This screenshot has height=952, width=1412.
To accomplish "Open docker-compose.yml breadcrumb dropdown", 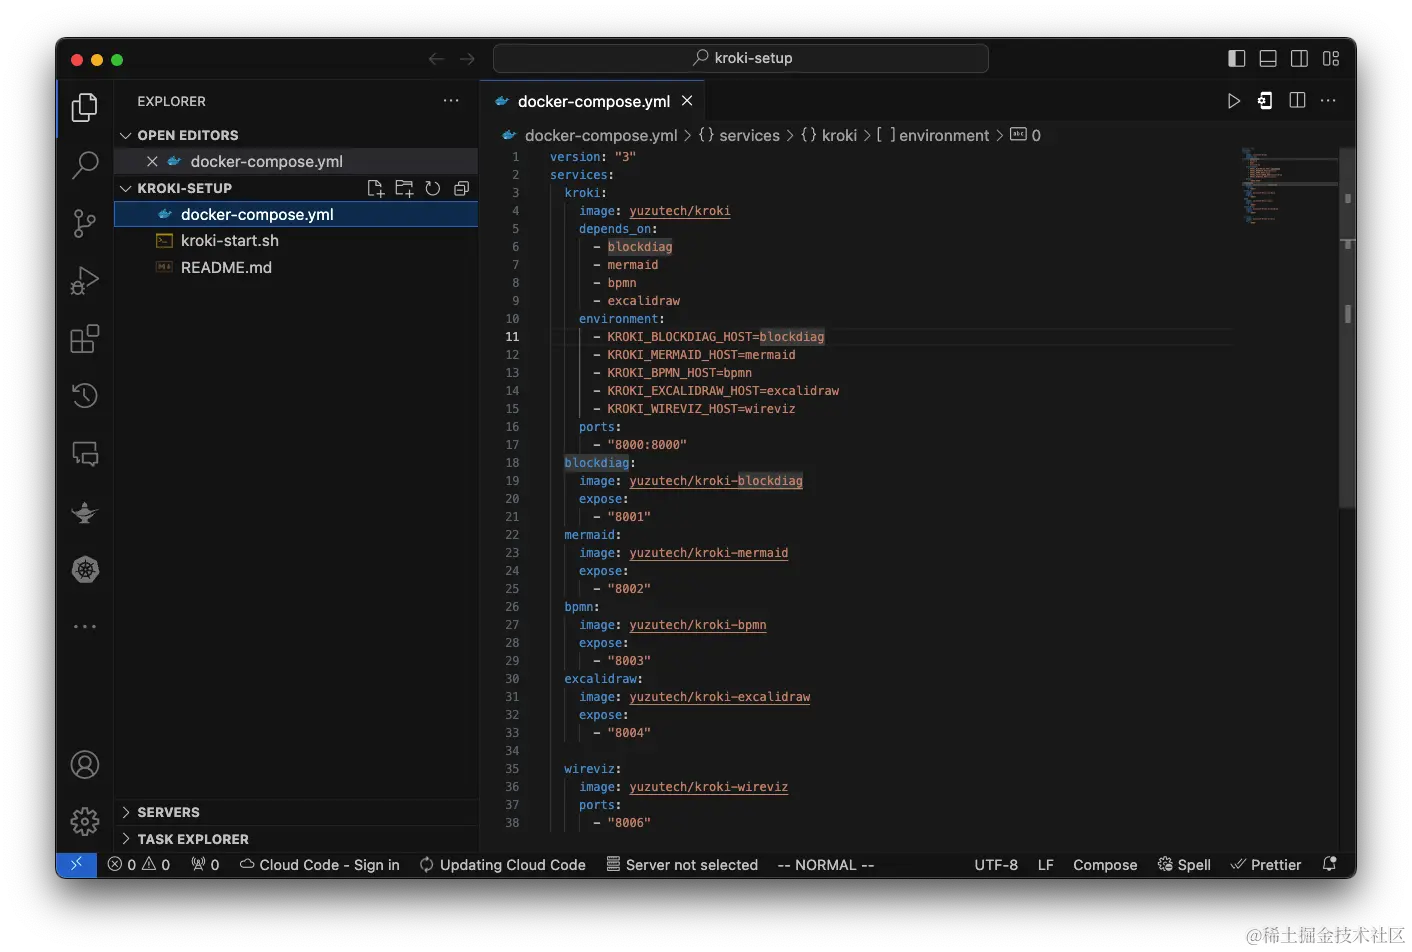I will click(590, 135).
